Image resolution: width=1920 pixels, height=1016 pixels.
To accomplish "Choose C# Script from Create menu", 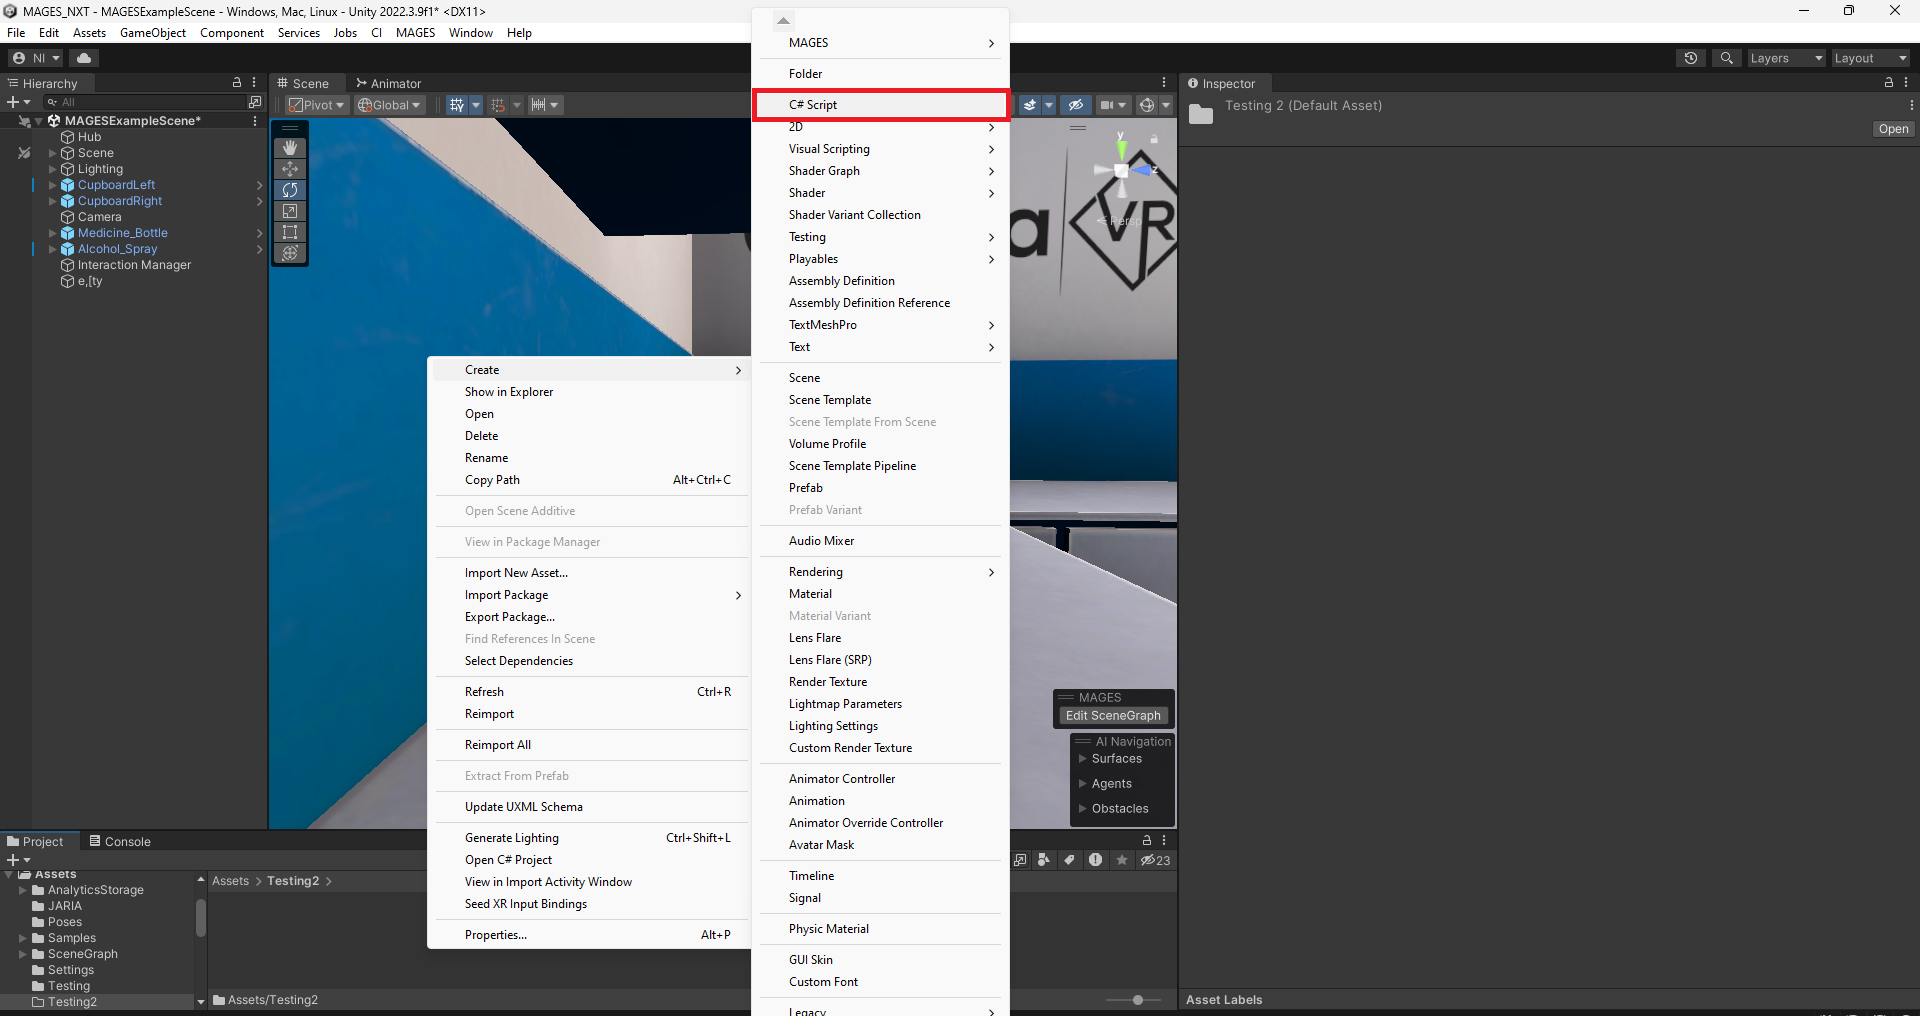I will 881,105.
